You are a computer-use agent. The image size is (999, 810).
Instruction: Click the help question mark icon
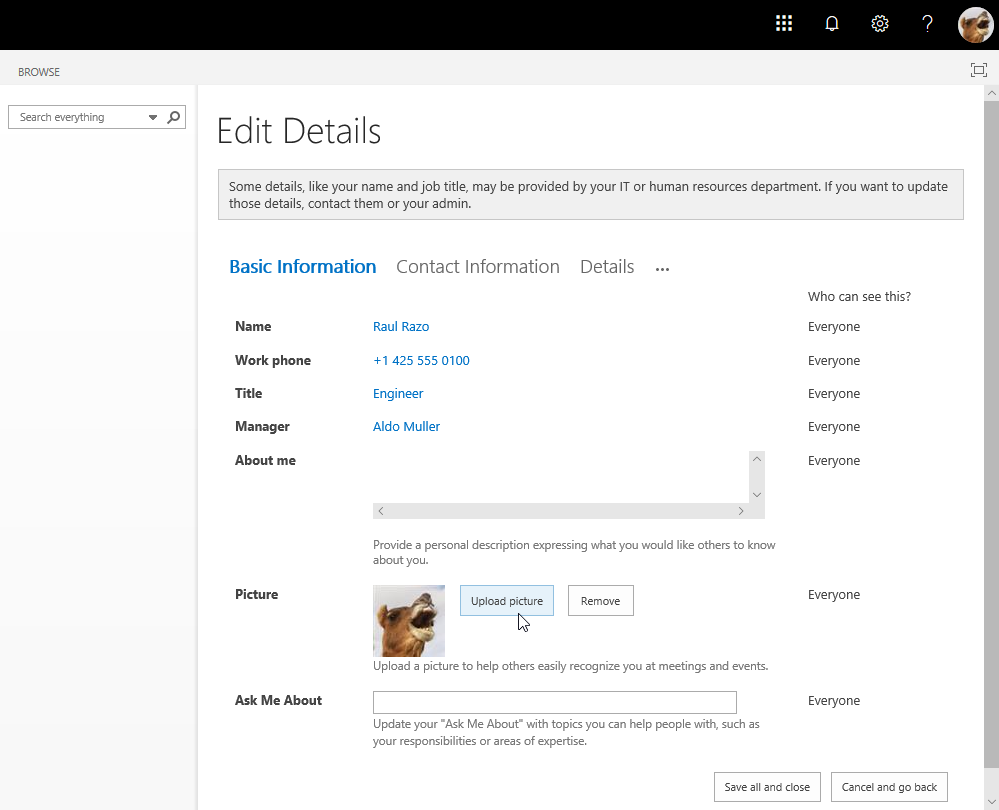click(x=928, y=24)
